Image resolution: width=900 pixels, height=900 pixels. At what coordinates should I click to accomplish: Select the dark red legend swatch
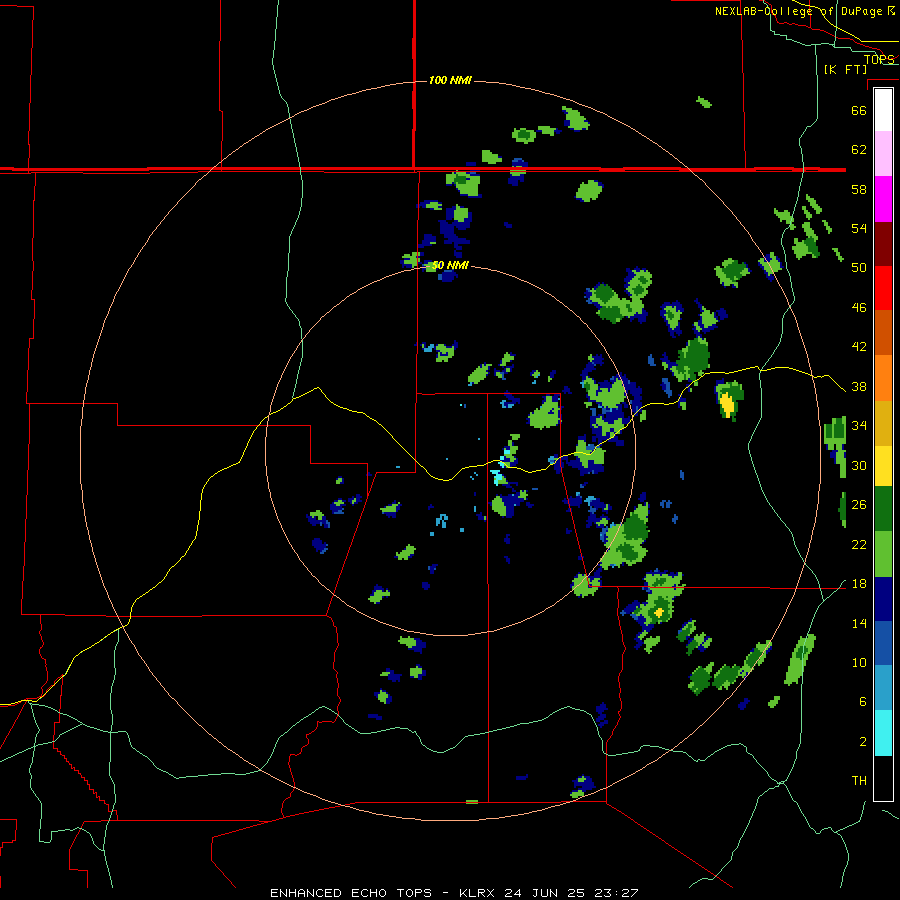(x=883, y=243)
